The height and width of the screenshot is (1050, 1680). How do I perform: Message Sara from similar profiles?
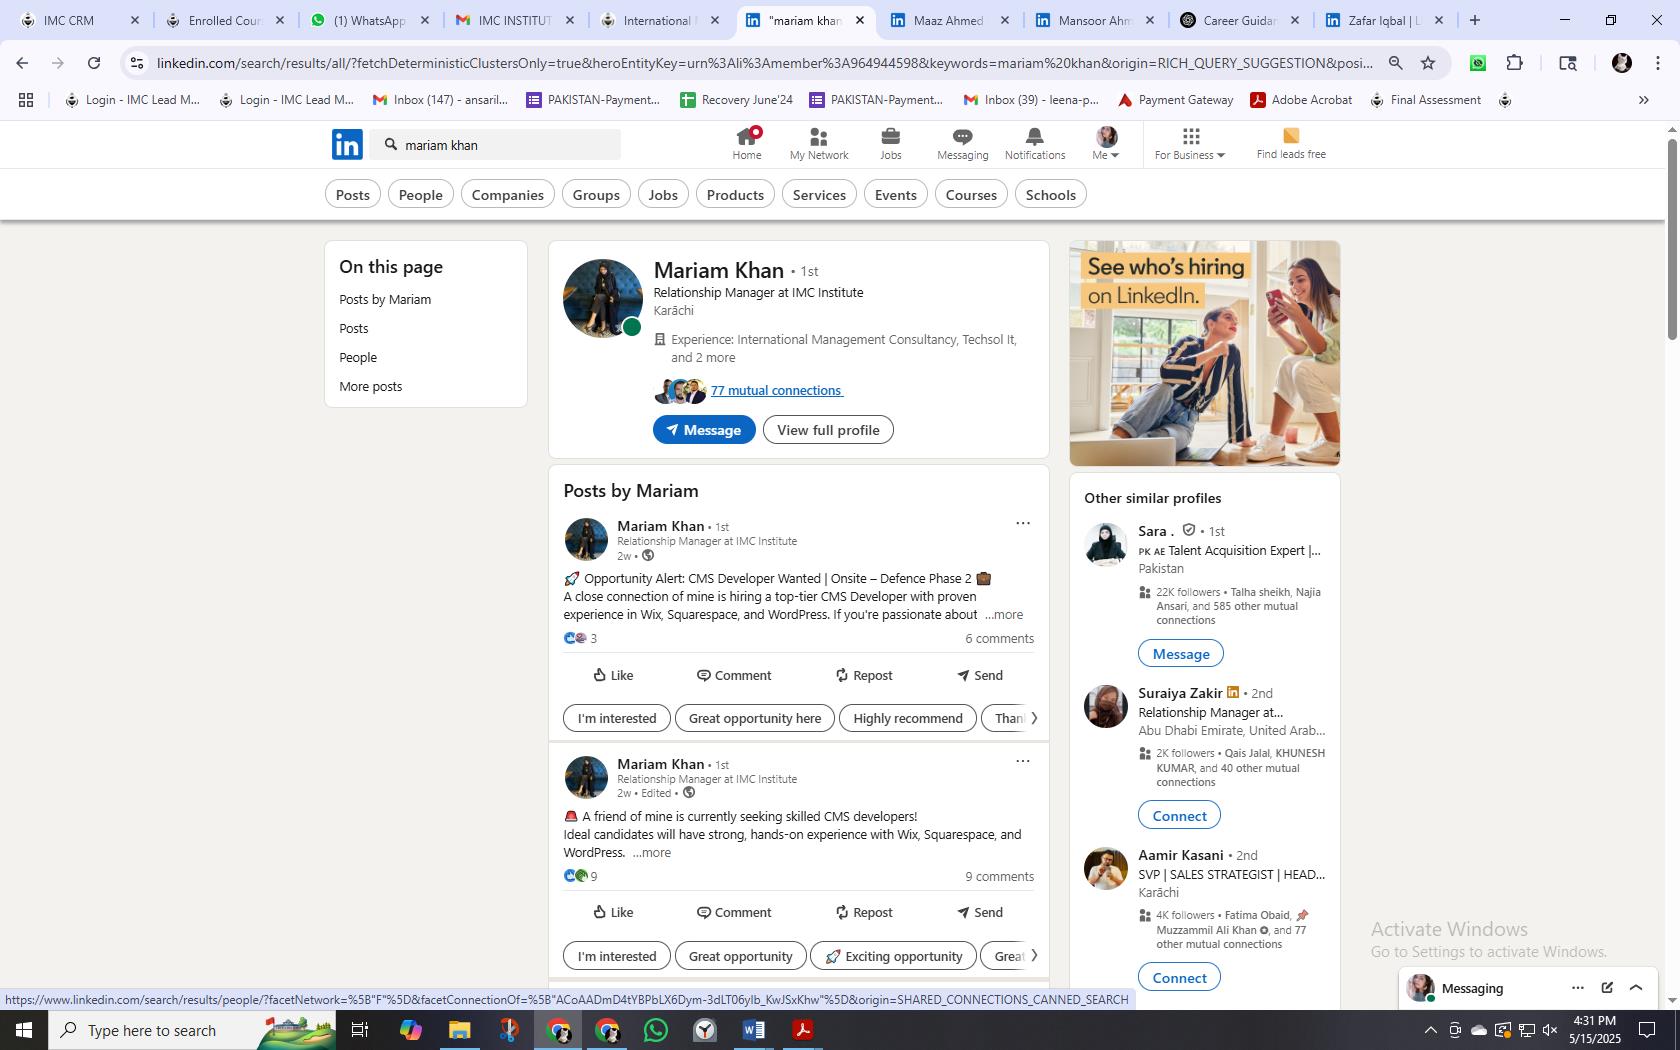(1181, 654)
